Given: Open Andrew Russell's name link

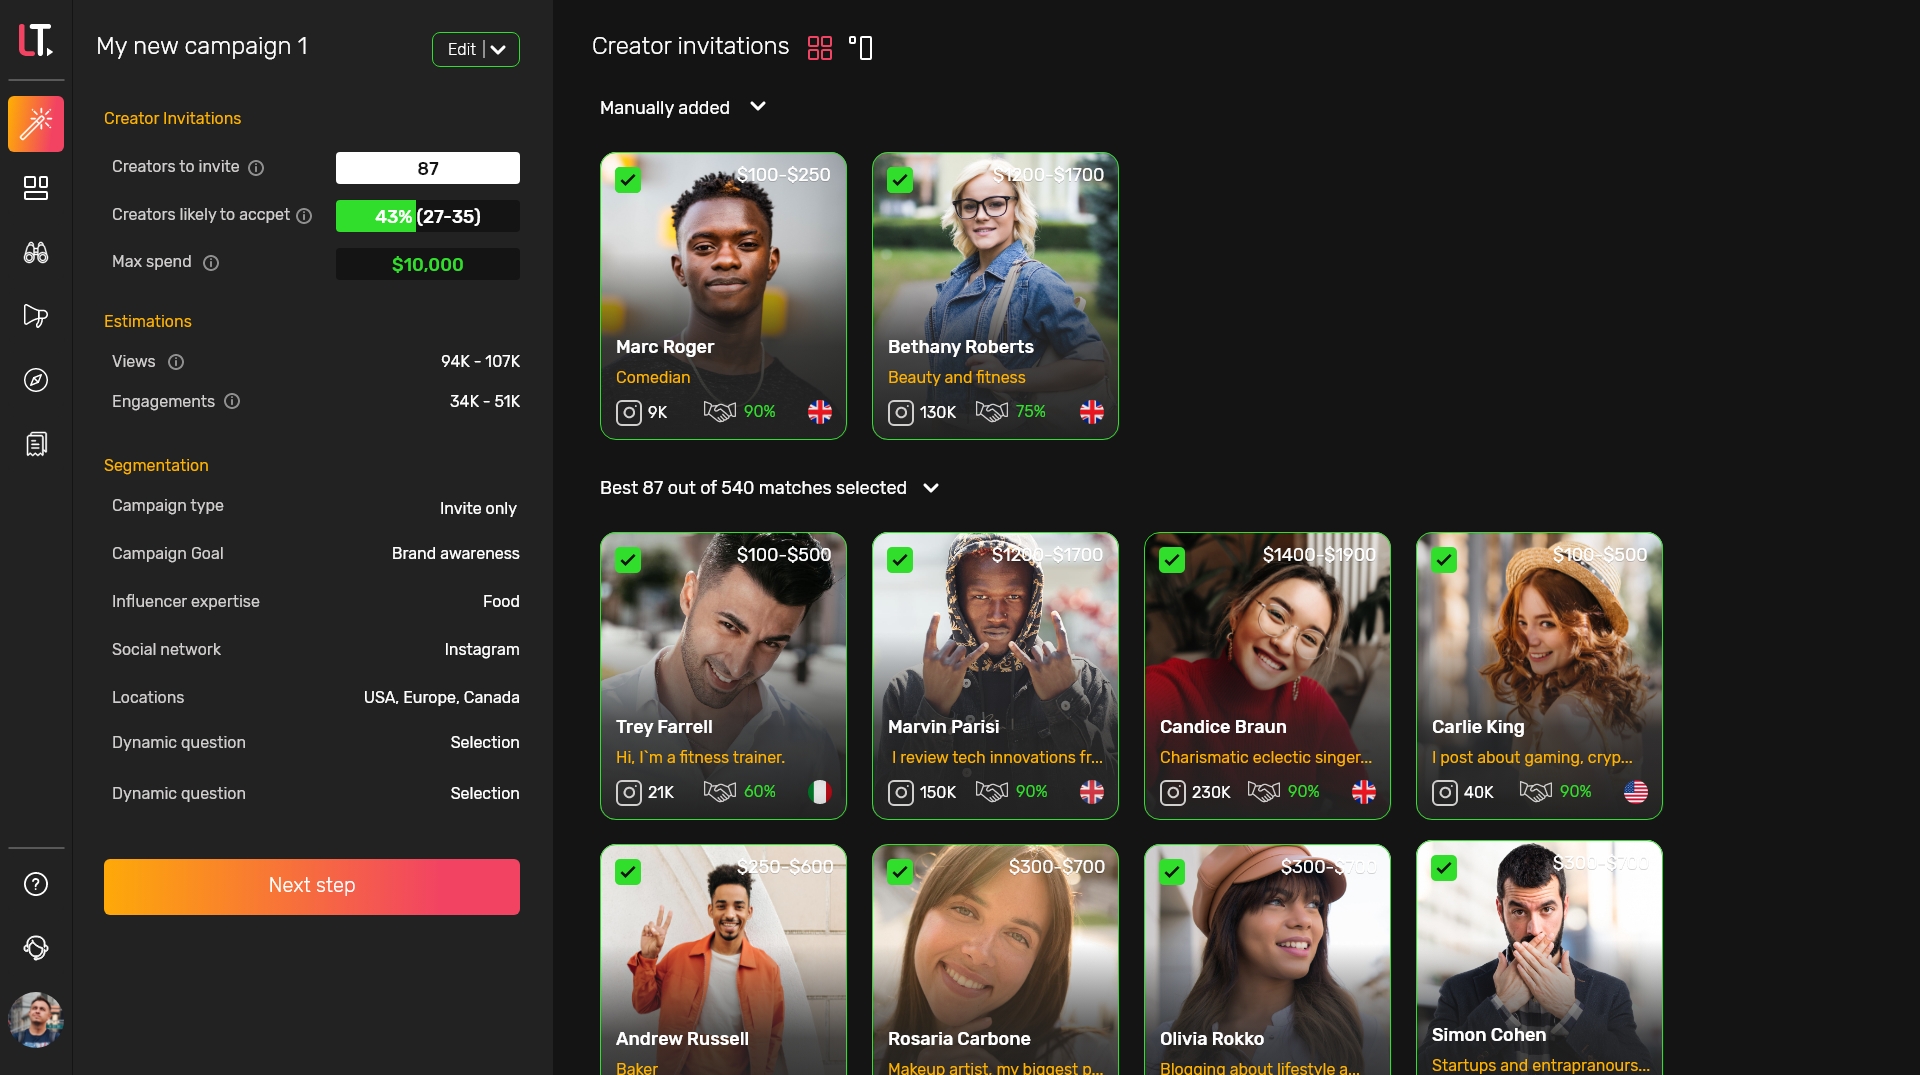Looking at the screenshot, I should point(682,1039).
